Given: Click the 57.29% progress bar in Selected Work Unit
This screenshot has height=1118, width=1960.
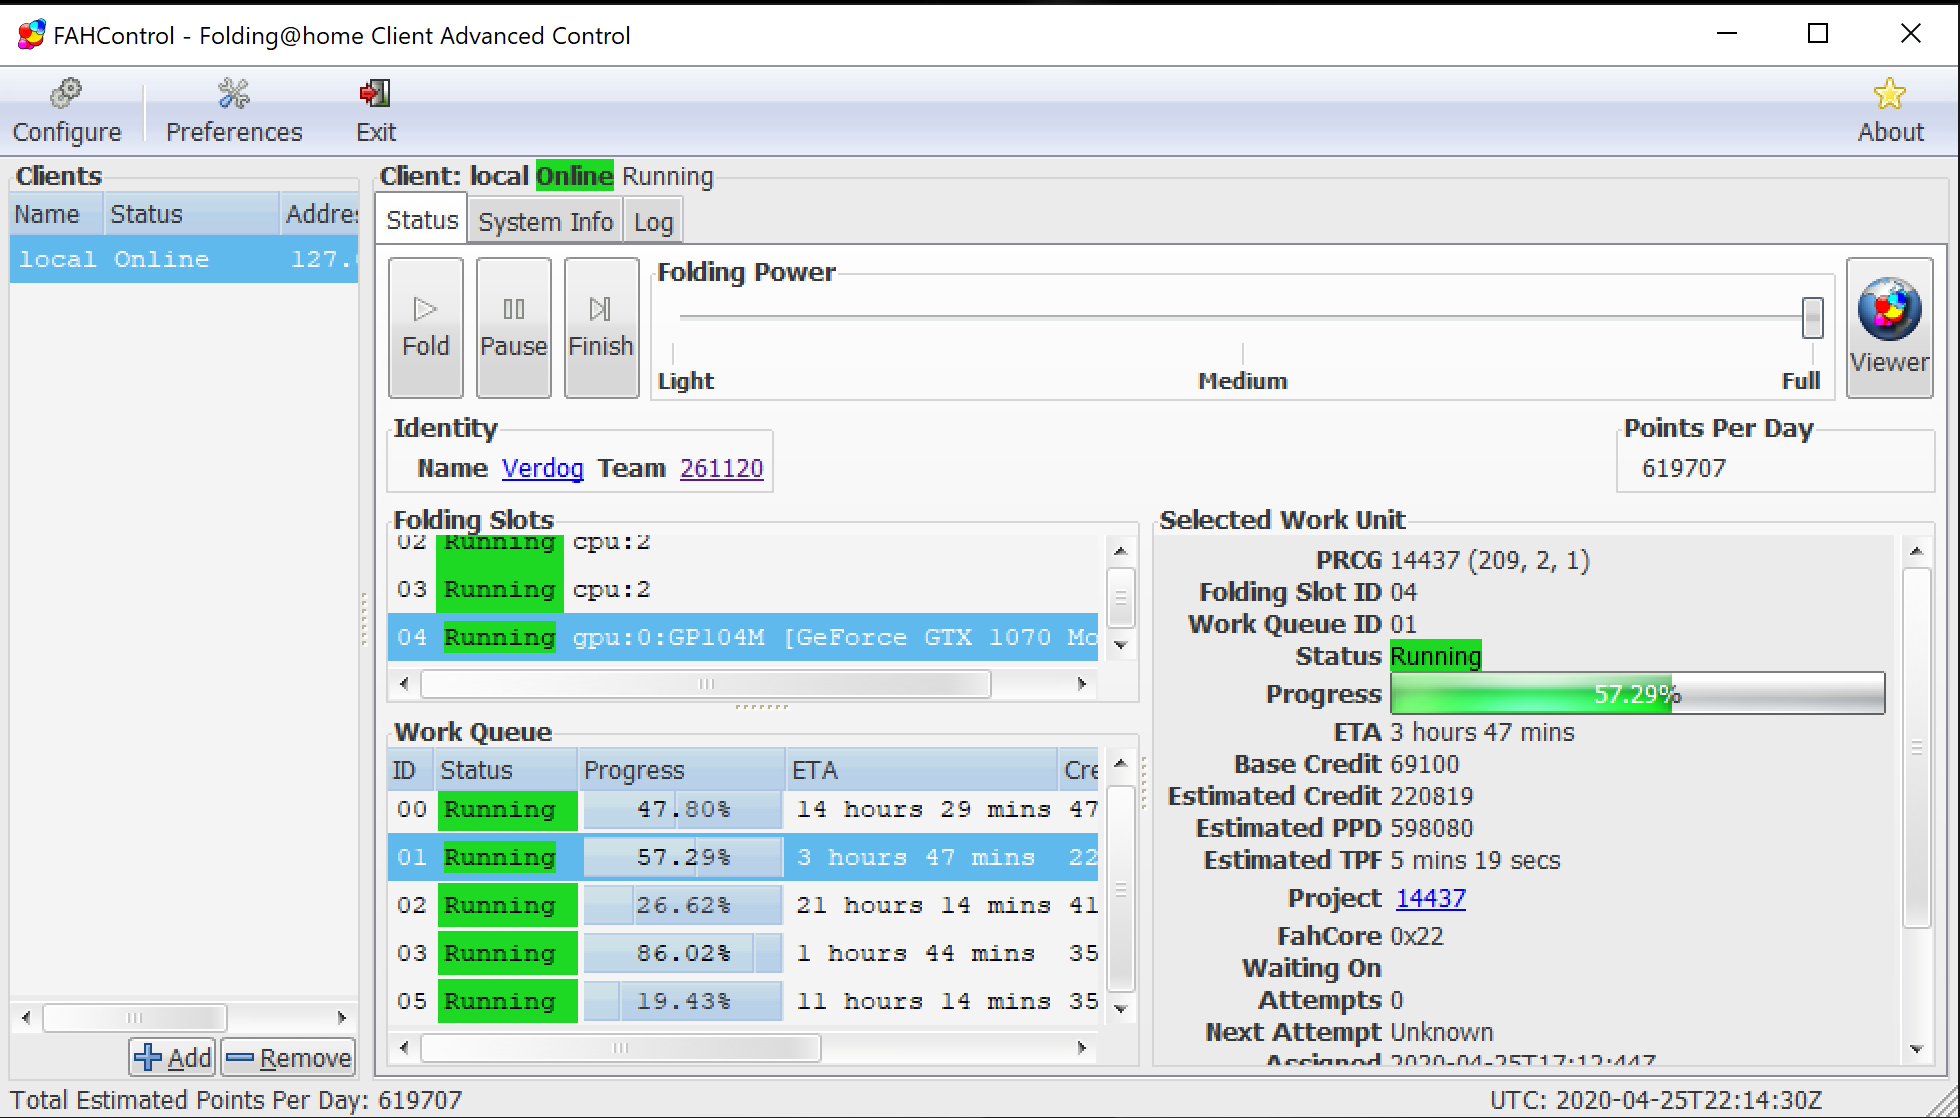Looking at the screenshot, I should 1637,693.
